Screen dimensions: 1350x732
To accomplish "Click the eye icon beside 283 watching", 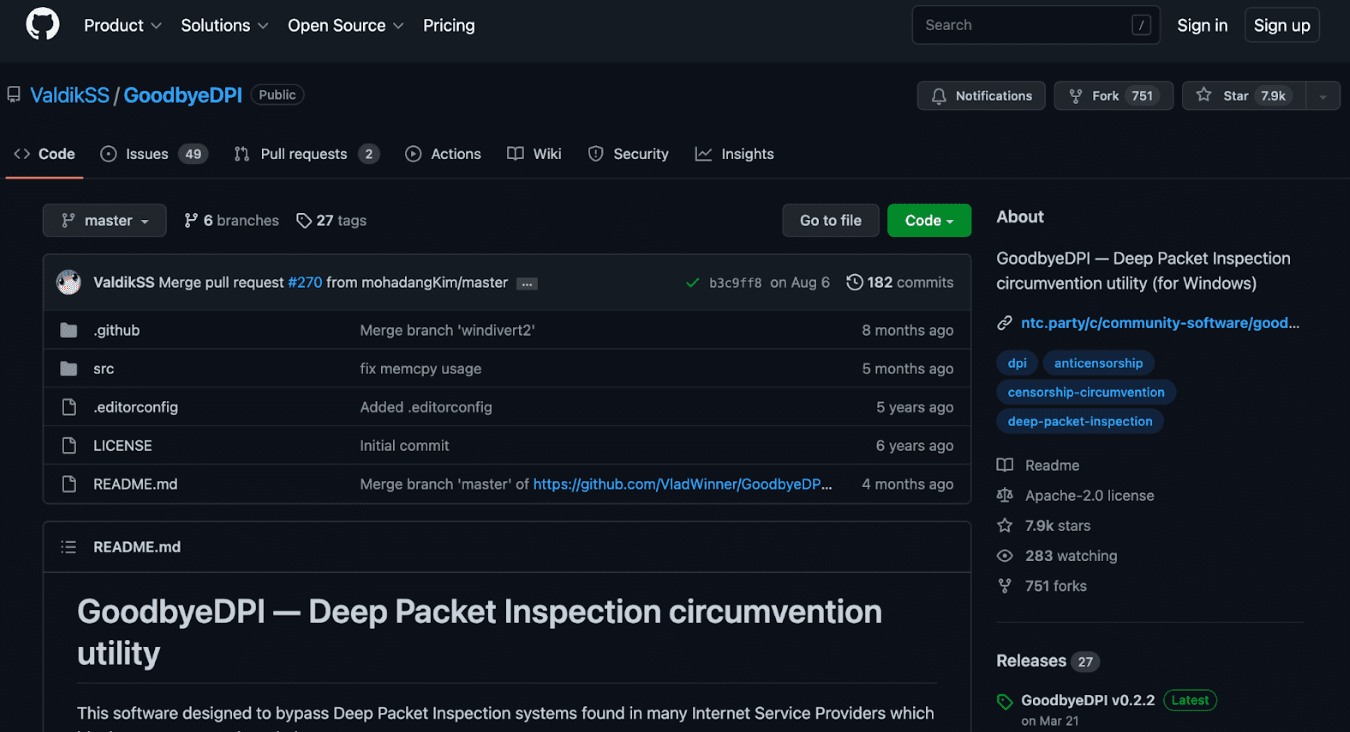I will coord(1005,555).
